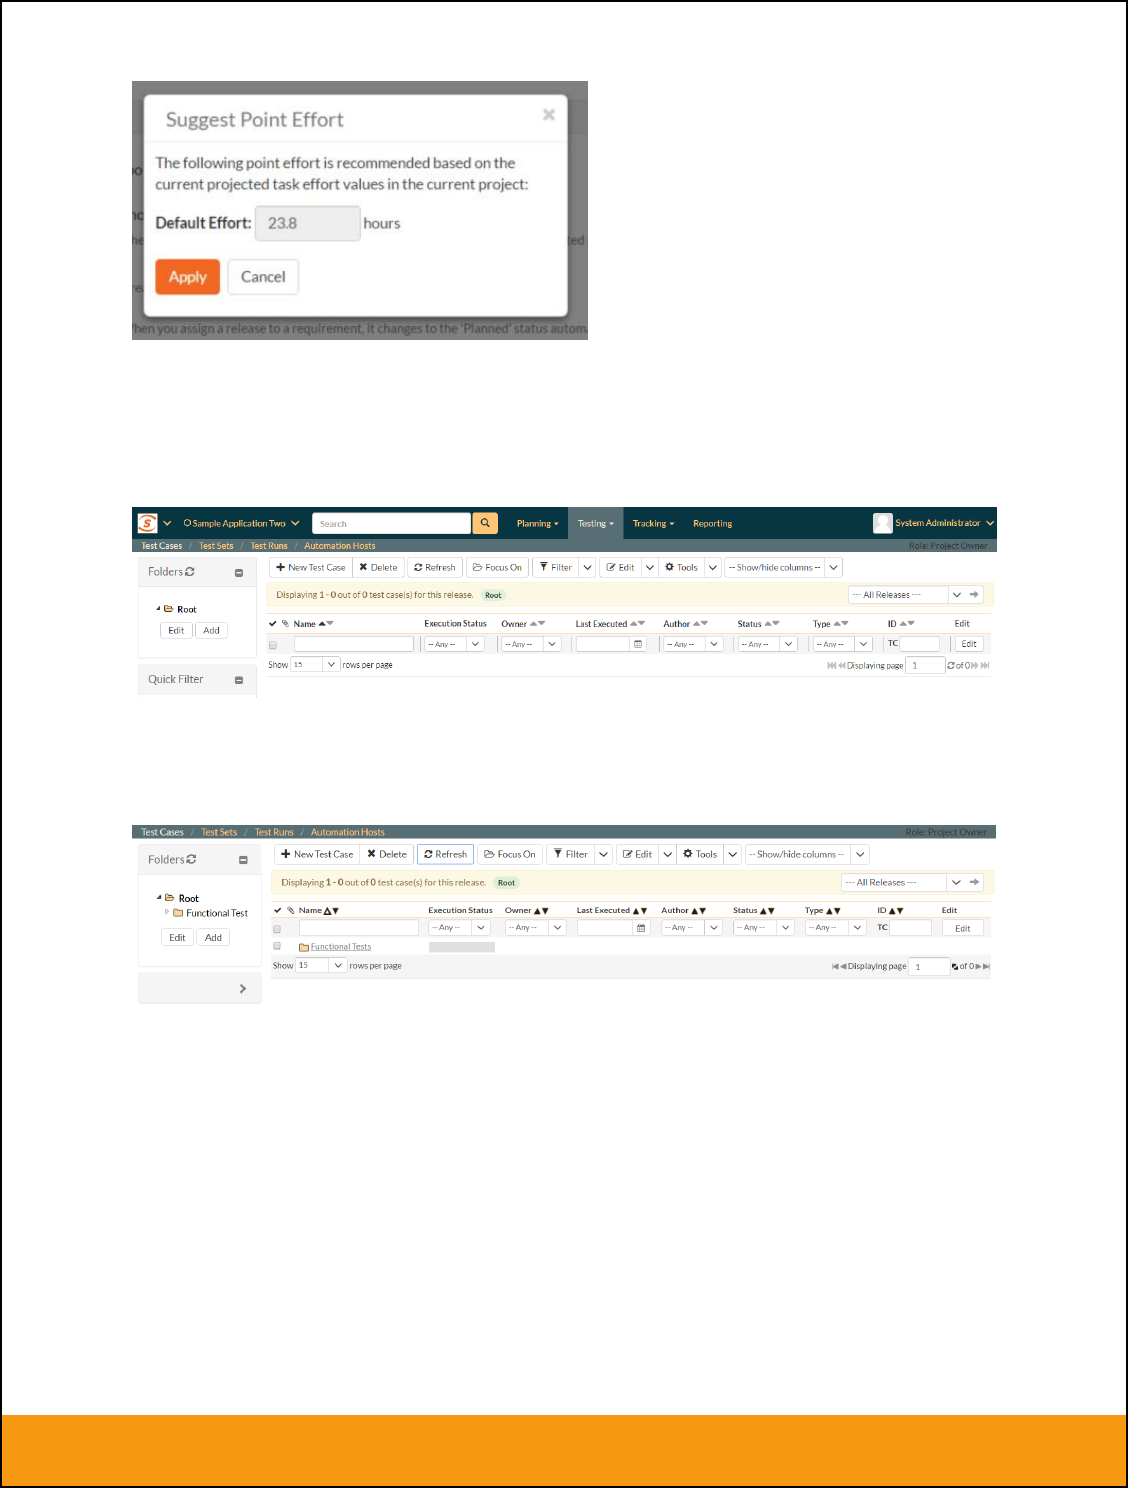Viewport: 1128px width, 1488px height.
Task: Tick checkbox for Functional Tests row
Action: click(277, 946)
